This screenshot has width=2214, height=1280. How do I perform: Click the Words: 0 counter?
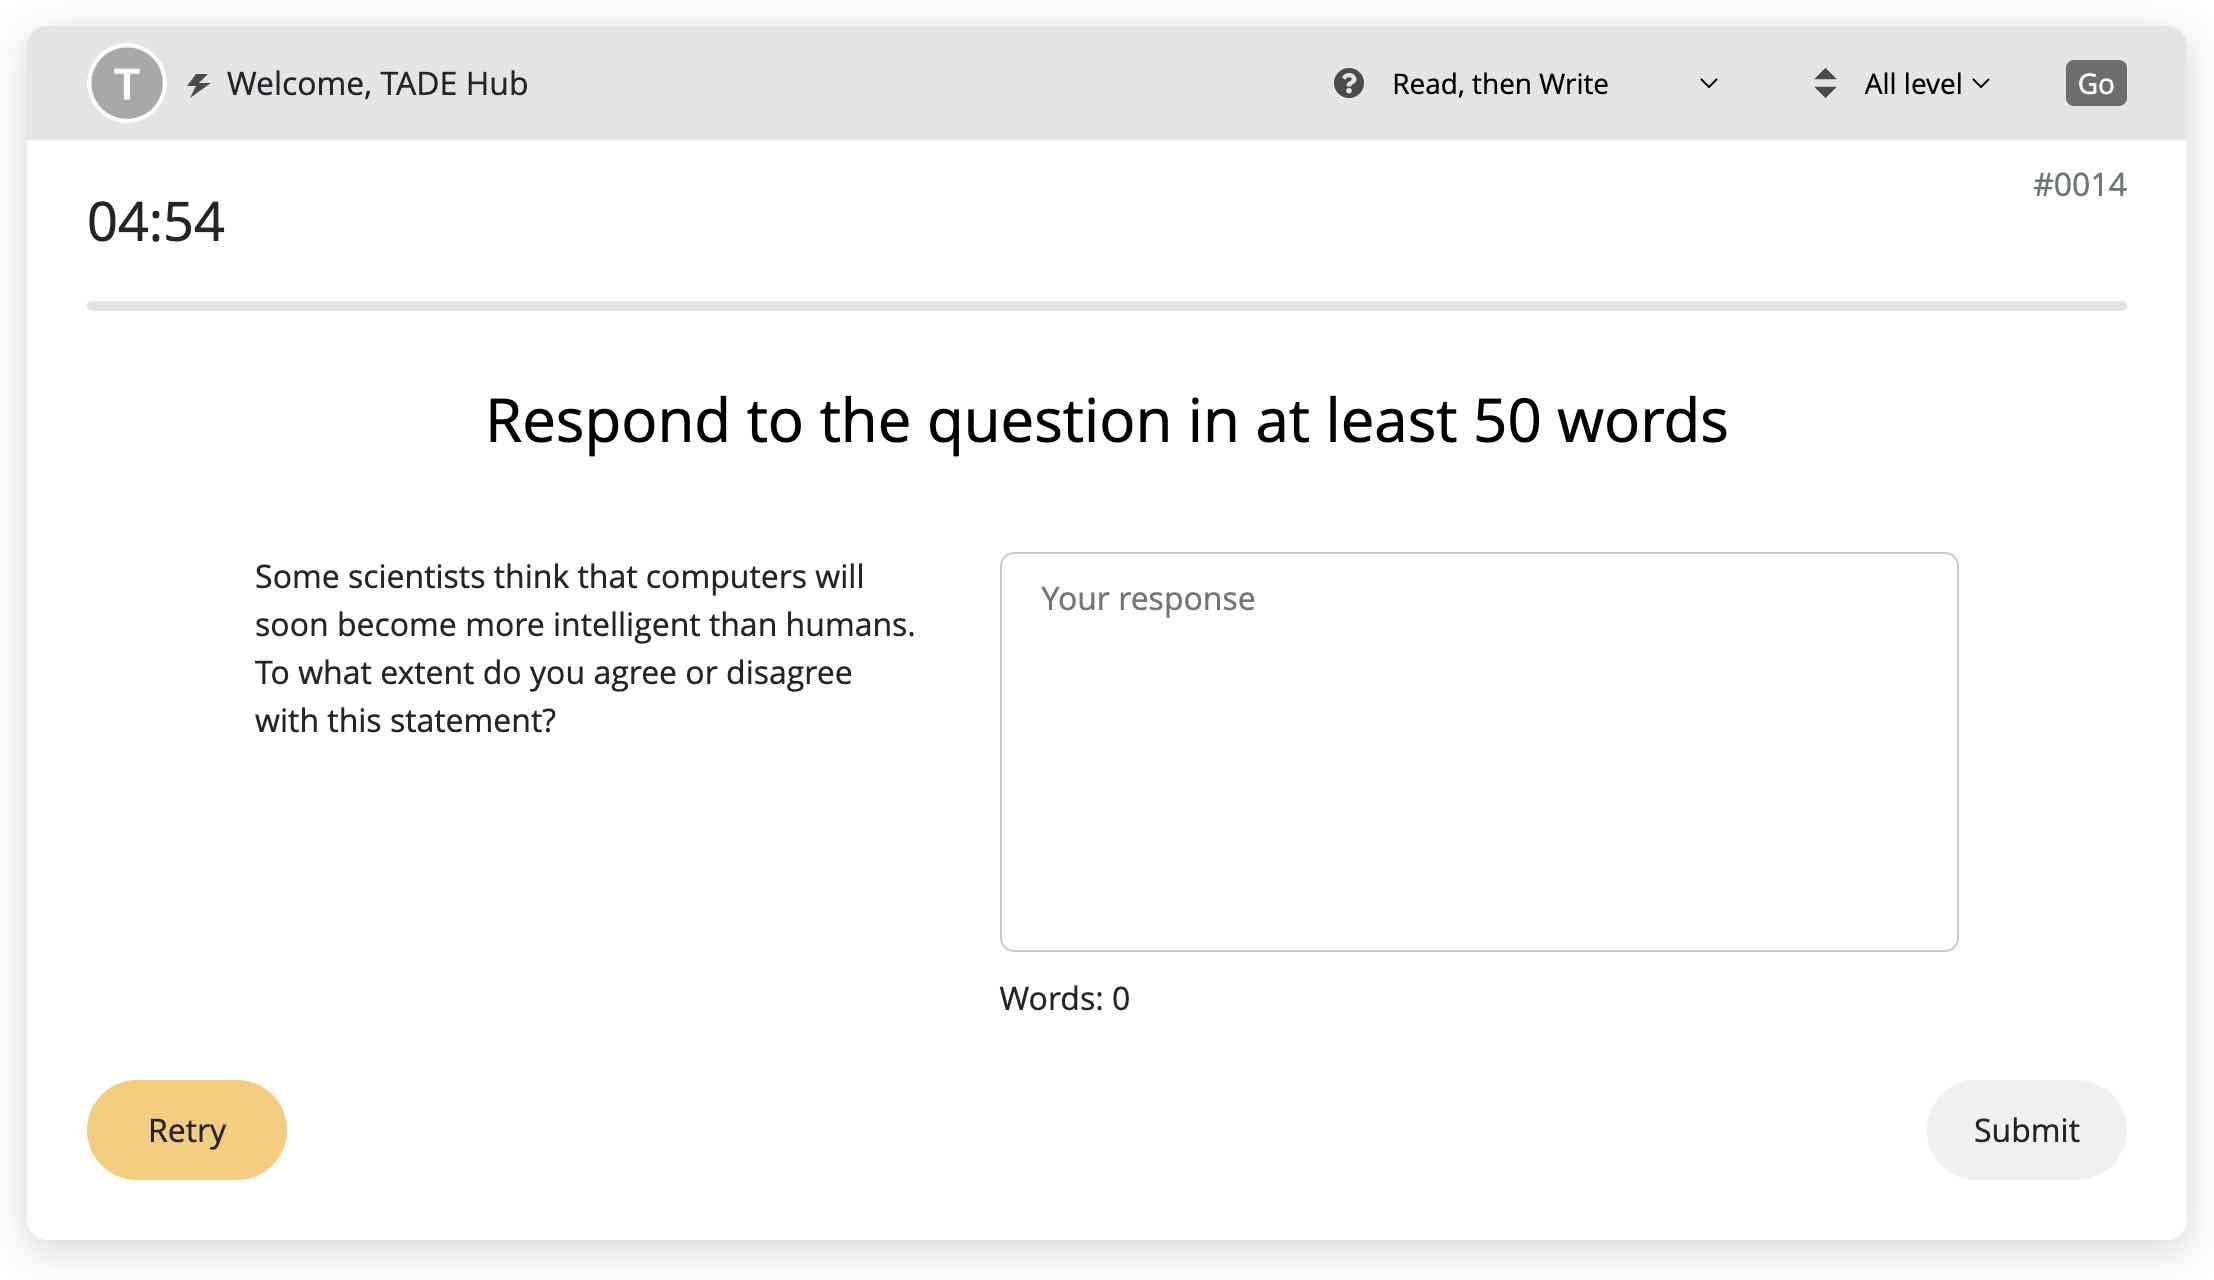tap(1064, 998)
